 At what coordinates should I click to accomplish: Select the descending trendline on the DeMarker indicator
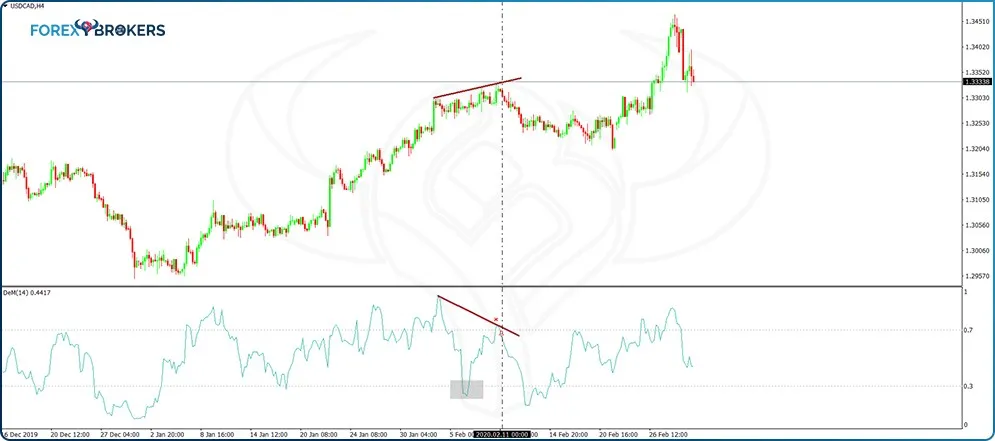pos(478,316)
